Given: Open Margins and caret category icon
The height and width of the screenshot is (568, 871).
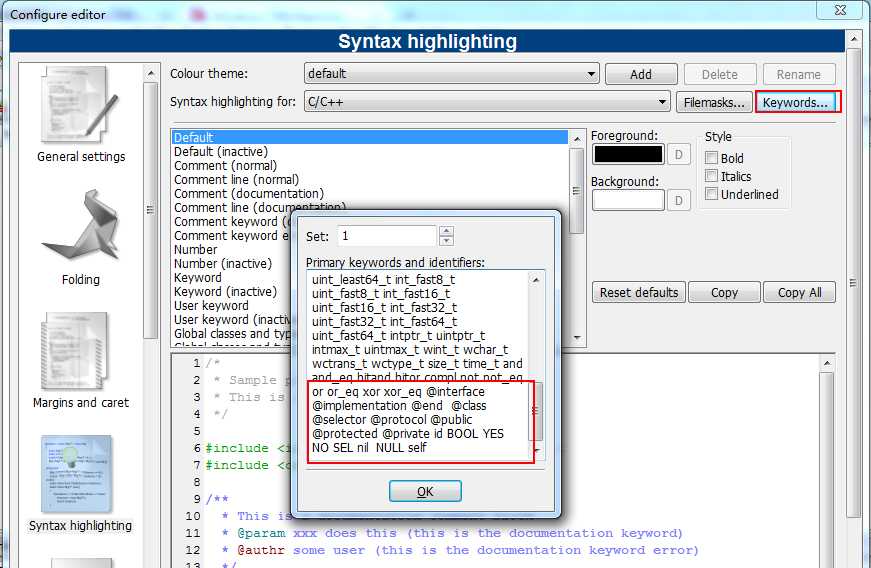Looking at the screenshot, I should pyautogui.click(x=74, y=351).
